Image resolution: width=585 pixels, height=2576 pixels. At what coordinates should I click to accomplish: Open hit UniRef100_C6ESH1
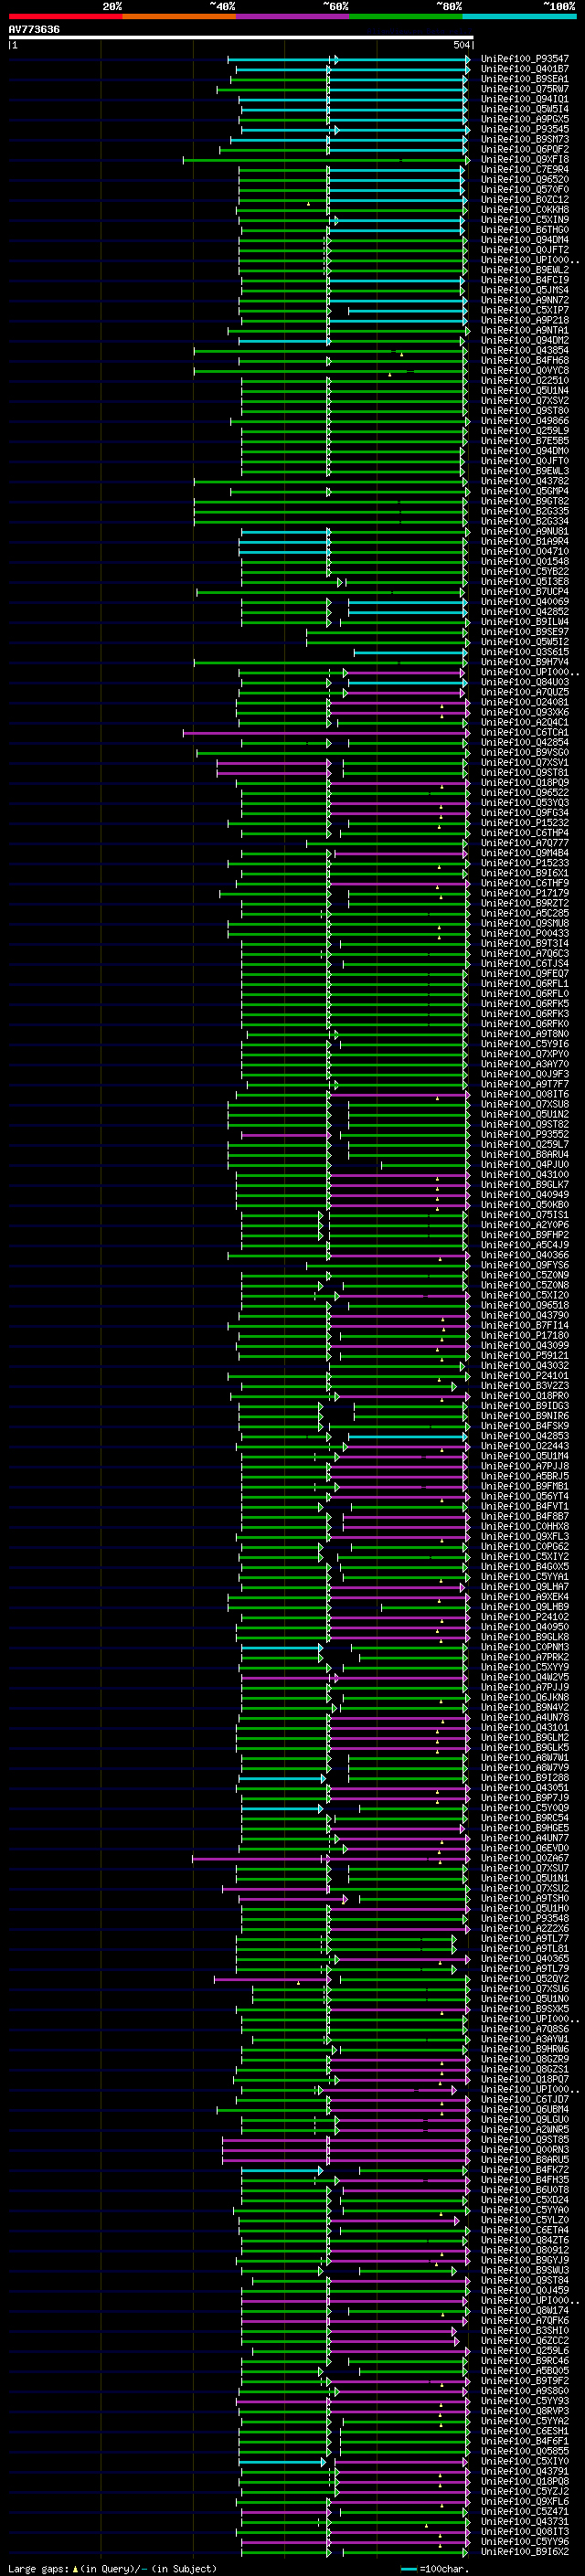pos(525,2432)
